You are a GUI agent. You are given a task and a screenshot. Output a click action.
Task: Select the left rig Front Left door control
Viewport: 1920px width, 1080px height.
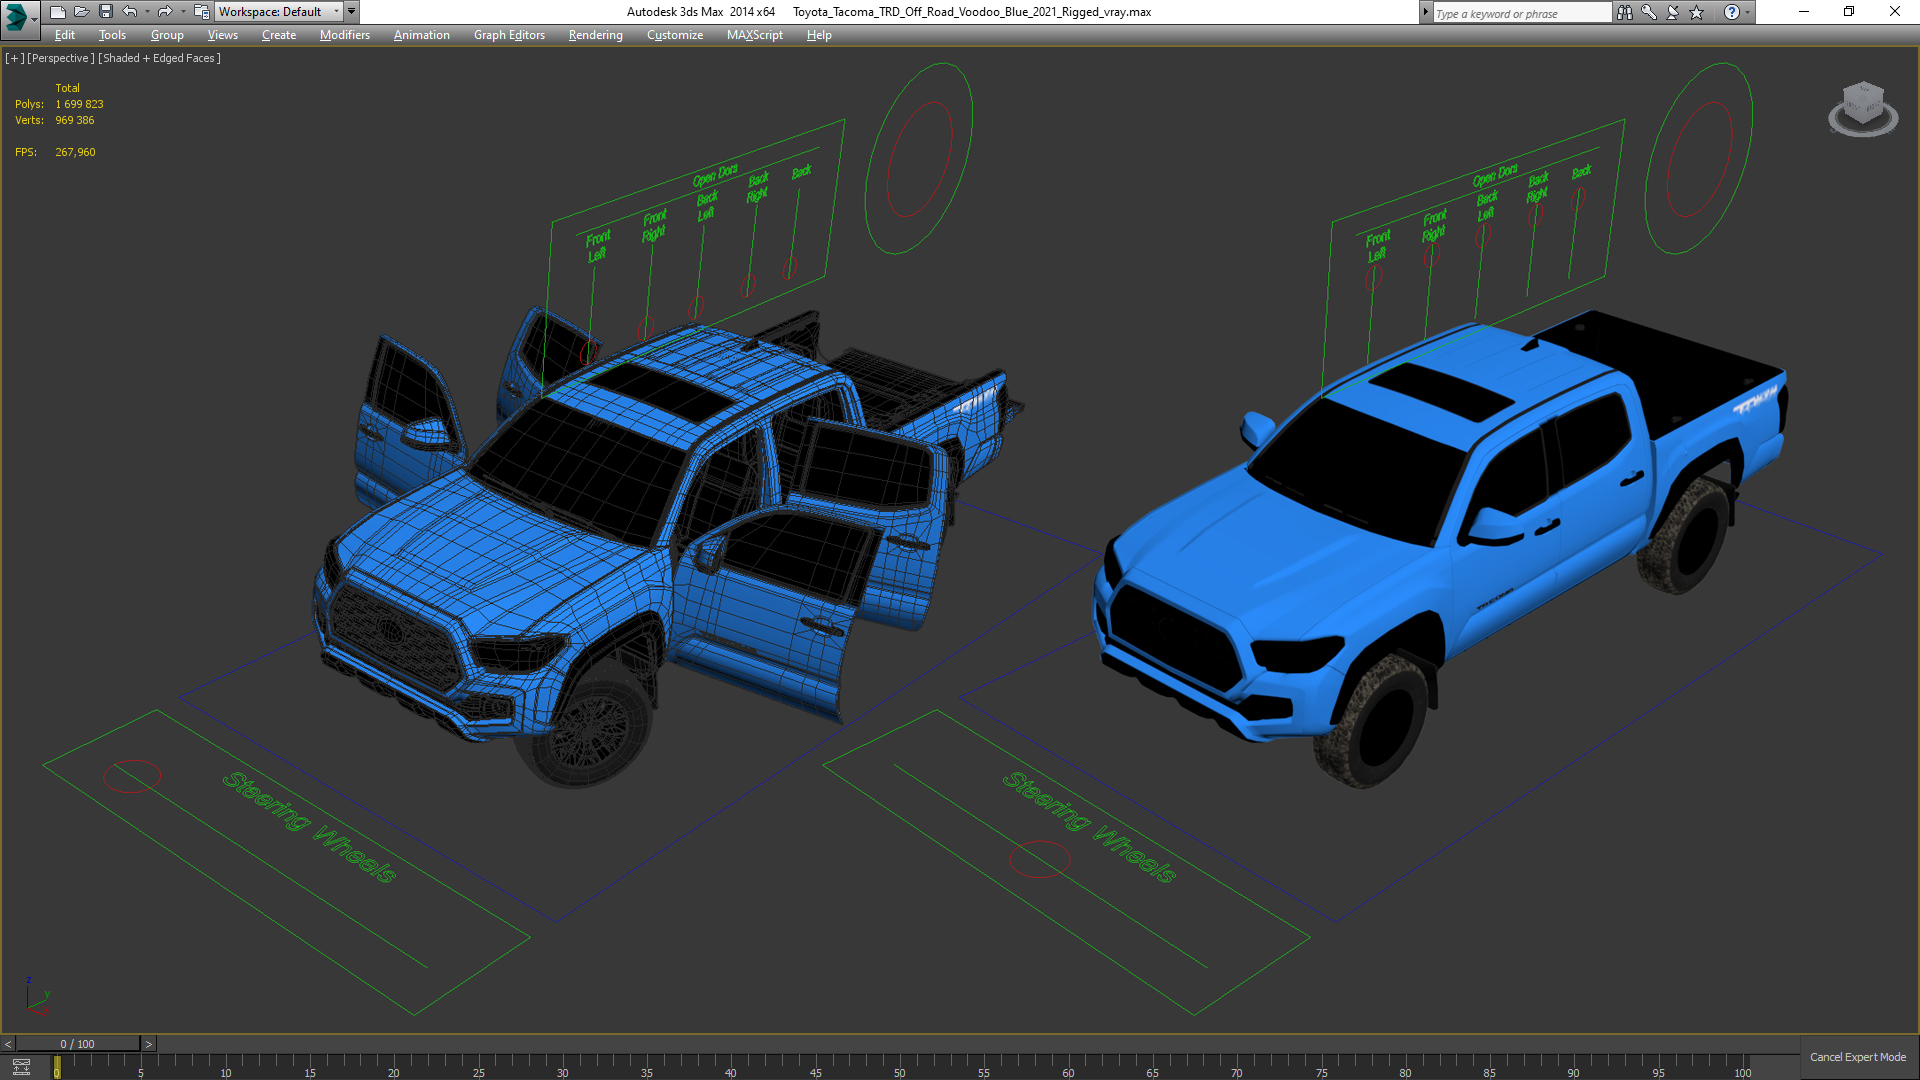point(589,352)
